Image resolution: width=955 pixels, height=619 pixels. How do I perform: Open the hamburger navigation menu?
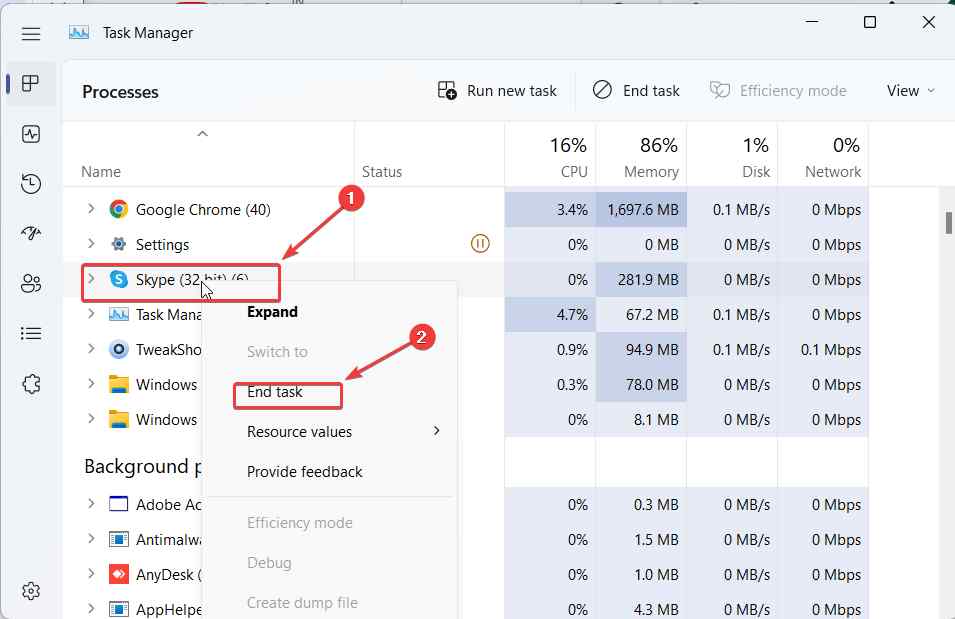coord(30,34)
